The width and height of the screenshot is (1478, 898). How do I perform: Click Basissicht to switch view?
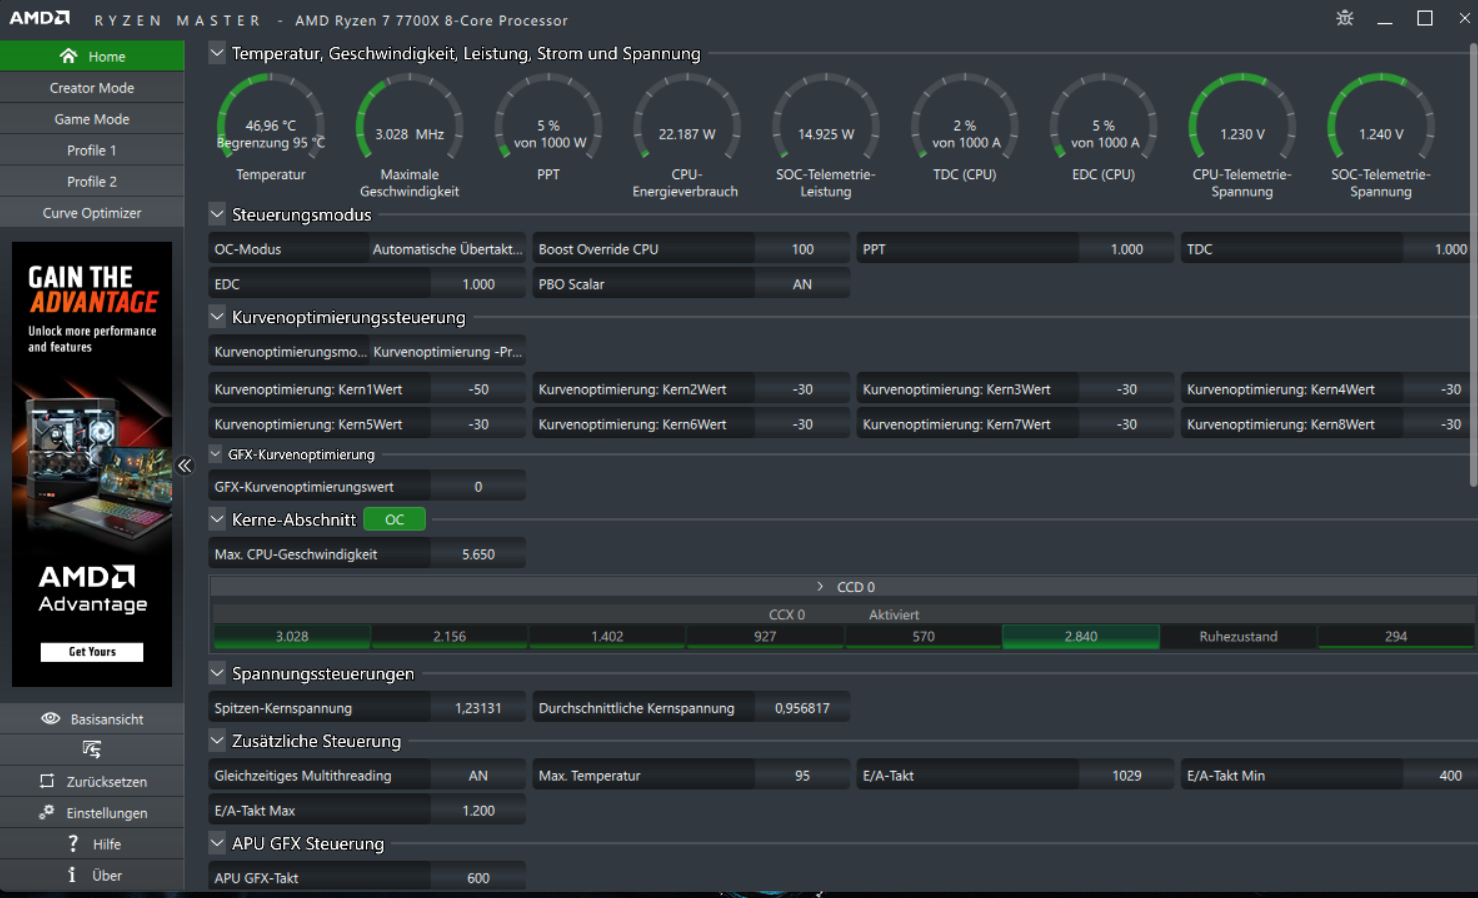[x=92, y=718]
